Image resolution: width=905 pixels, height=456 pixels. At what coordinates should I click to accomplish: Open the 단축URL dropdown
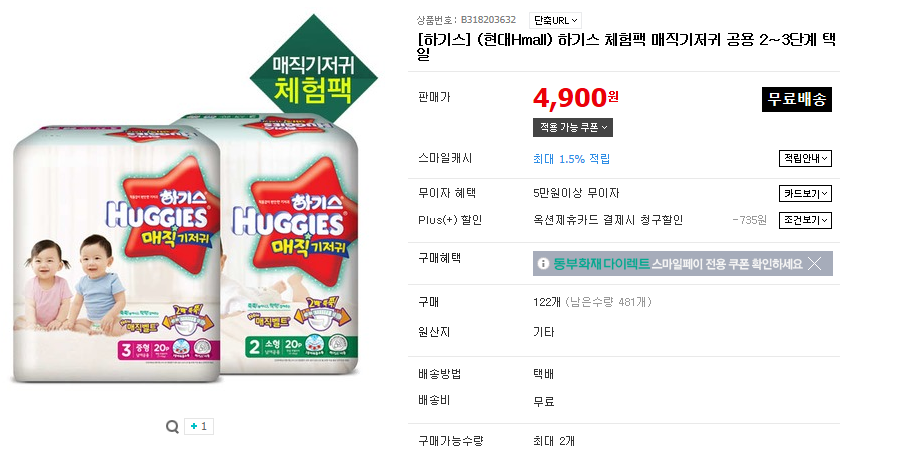point(556,20)
